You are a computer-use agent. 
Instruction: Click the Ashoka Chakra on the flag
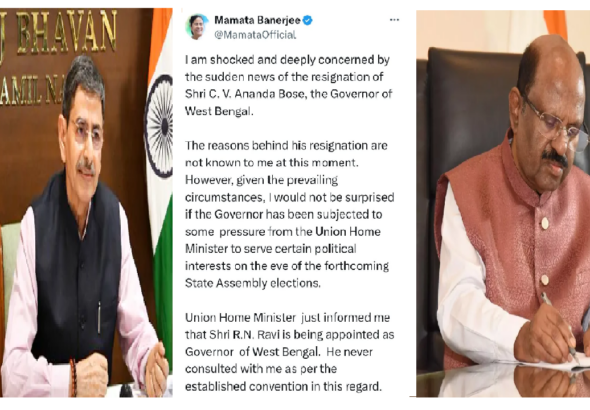(159, 126)
